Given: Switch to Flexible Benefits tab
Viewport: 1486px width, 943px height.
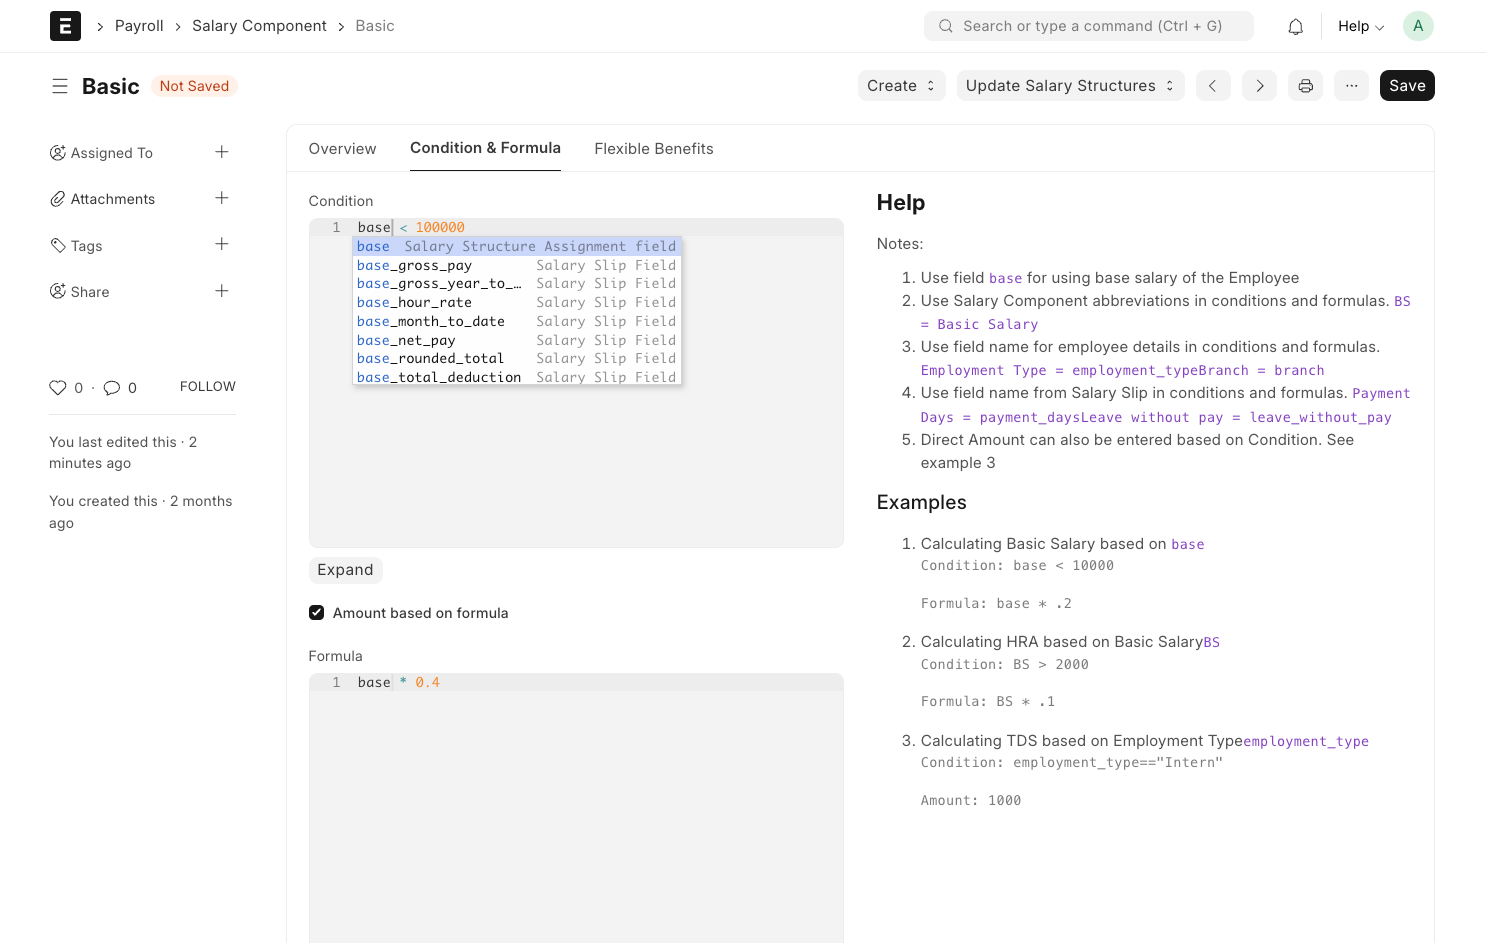Looking at the screenshot, I should click(x=653, y=149).
